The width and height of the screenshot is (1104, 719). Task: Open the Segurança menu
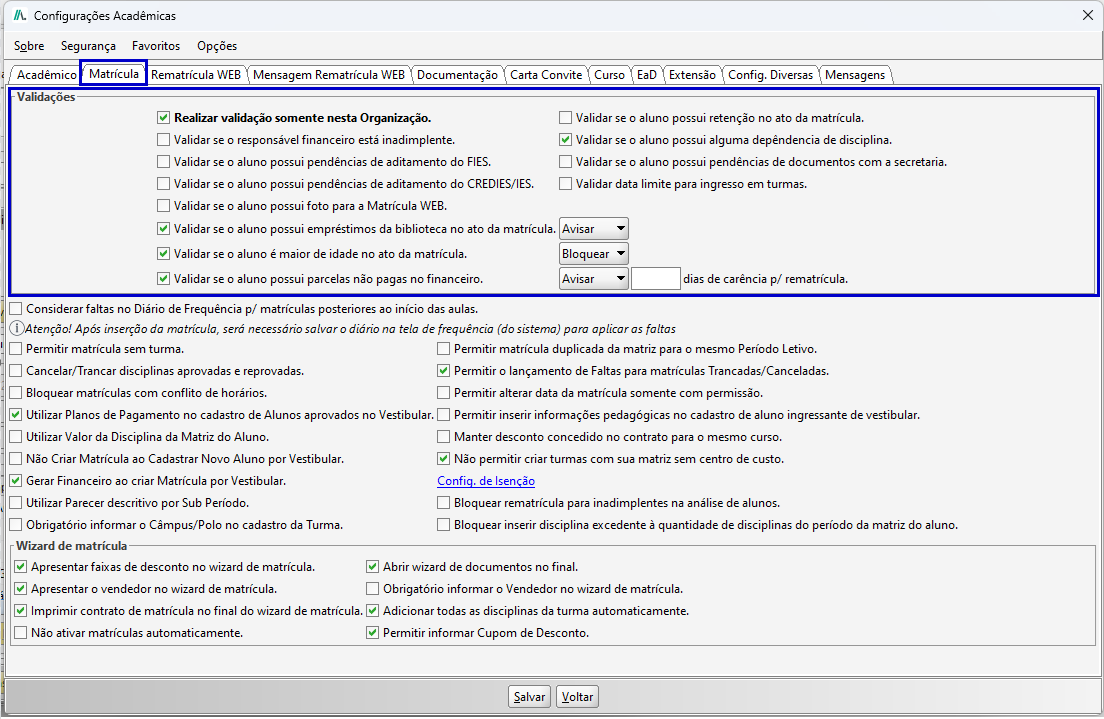click(x=88, y=46)
